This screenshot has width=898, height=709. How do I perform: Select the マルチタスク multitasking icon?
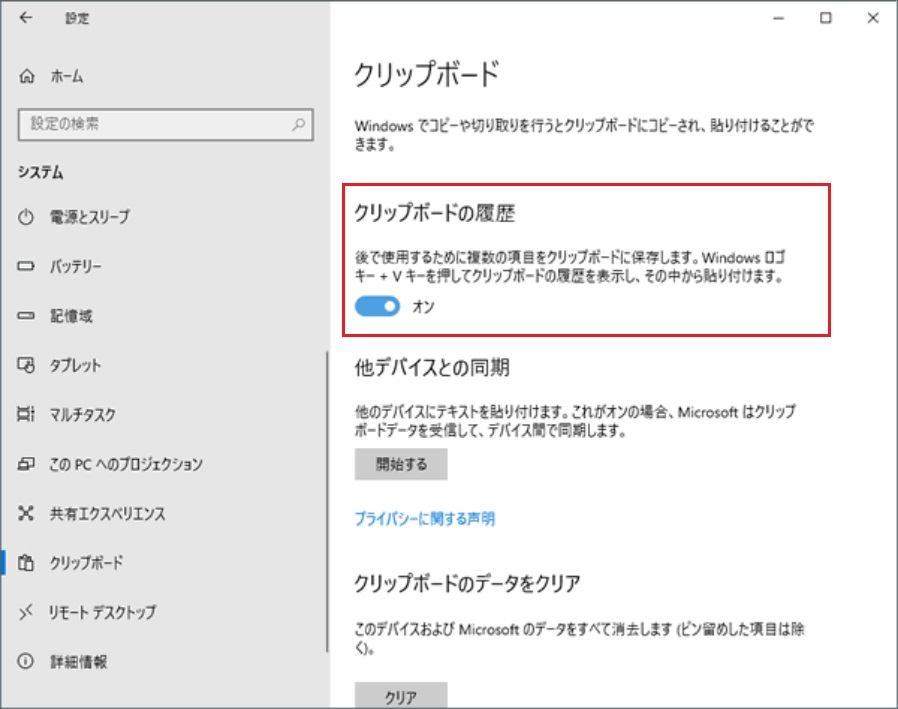[x=26, y=414]
